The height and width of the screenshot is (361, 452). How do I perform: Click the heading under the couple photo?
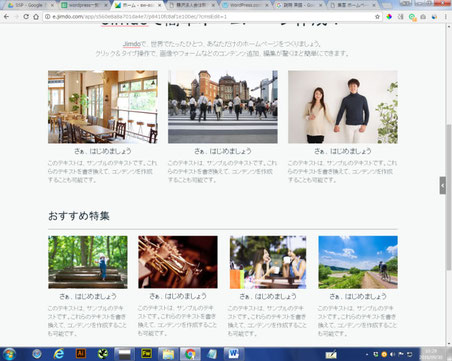coord(343,151)
